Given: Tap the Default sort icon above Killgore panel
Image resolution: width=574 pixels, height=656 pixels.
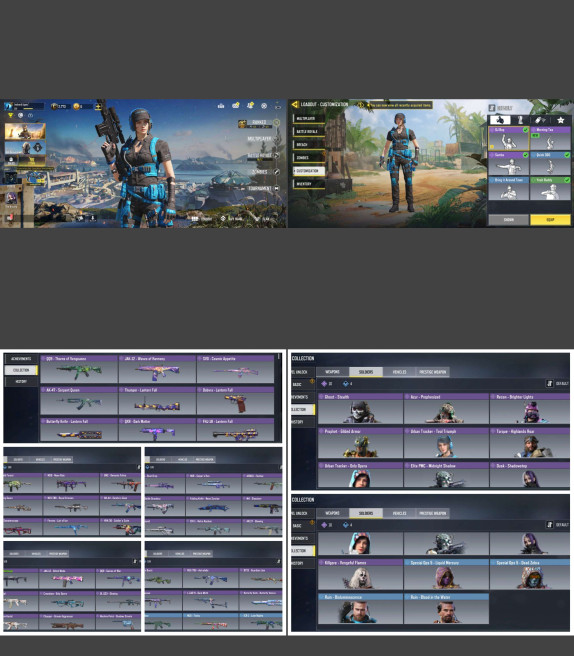Looking at the screenshot, I should point(550,524).
